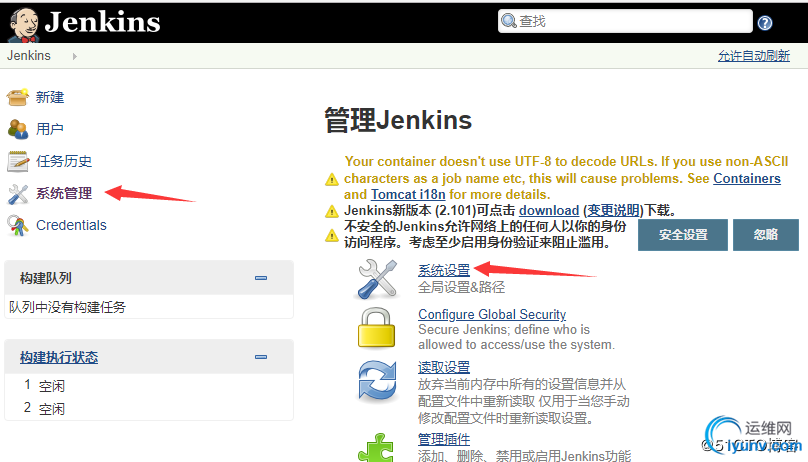The image size is (808, 462).
Task: Click the Credentials keys icon
Action: (18, 226)
